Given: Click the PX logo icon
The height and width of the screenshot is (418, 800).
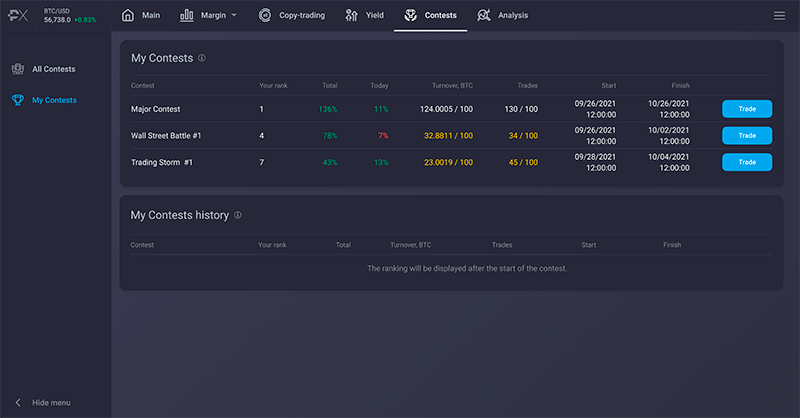Looking at the screenshot, I should point(18,15).
